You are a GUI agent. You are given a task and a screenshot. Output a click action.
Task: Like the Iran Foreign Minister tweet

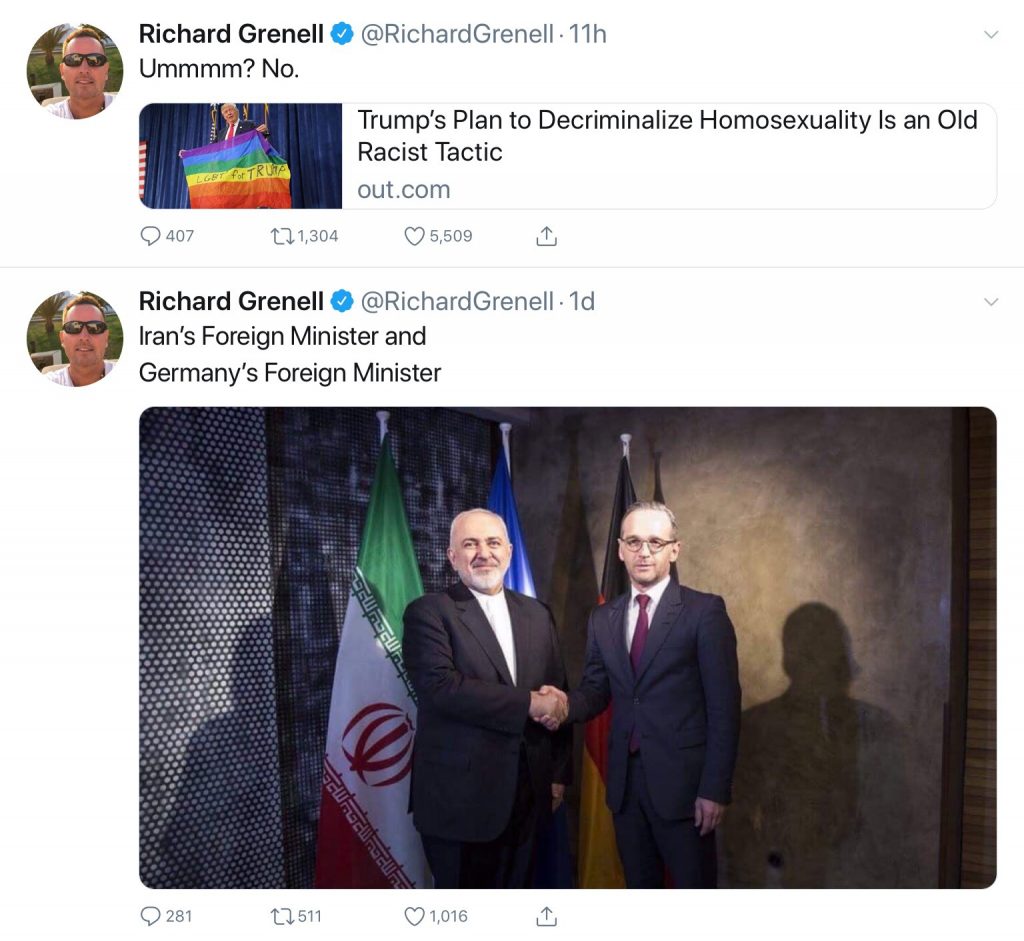(x=415, y=916)
